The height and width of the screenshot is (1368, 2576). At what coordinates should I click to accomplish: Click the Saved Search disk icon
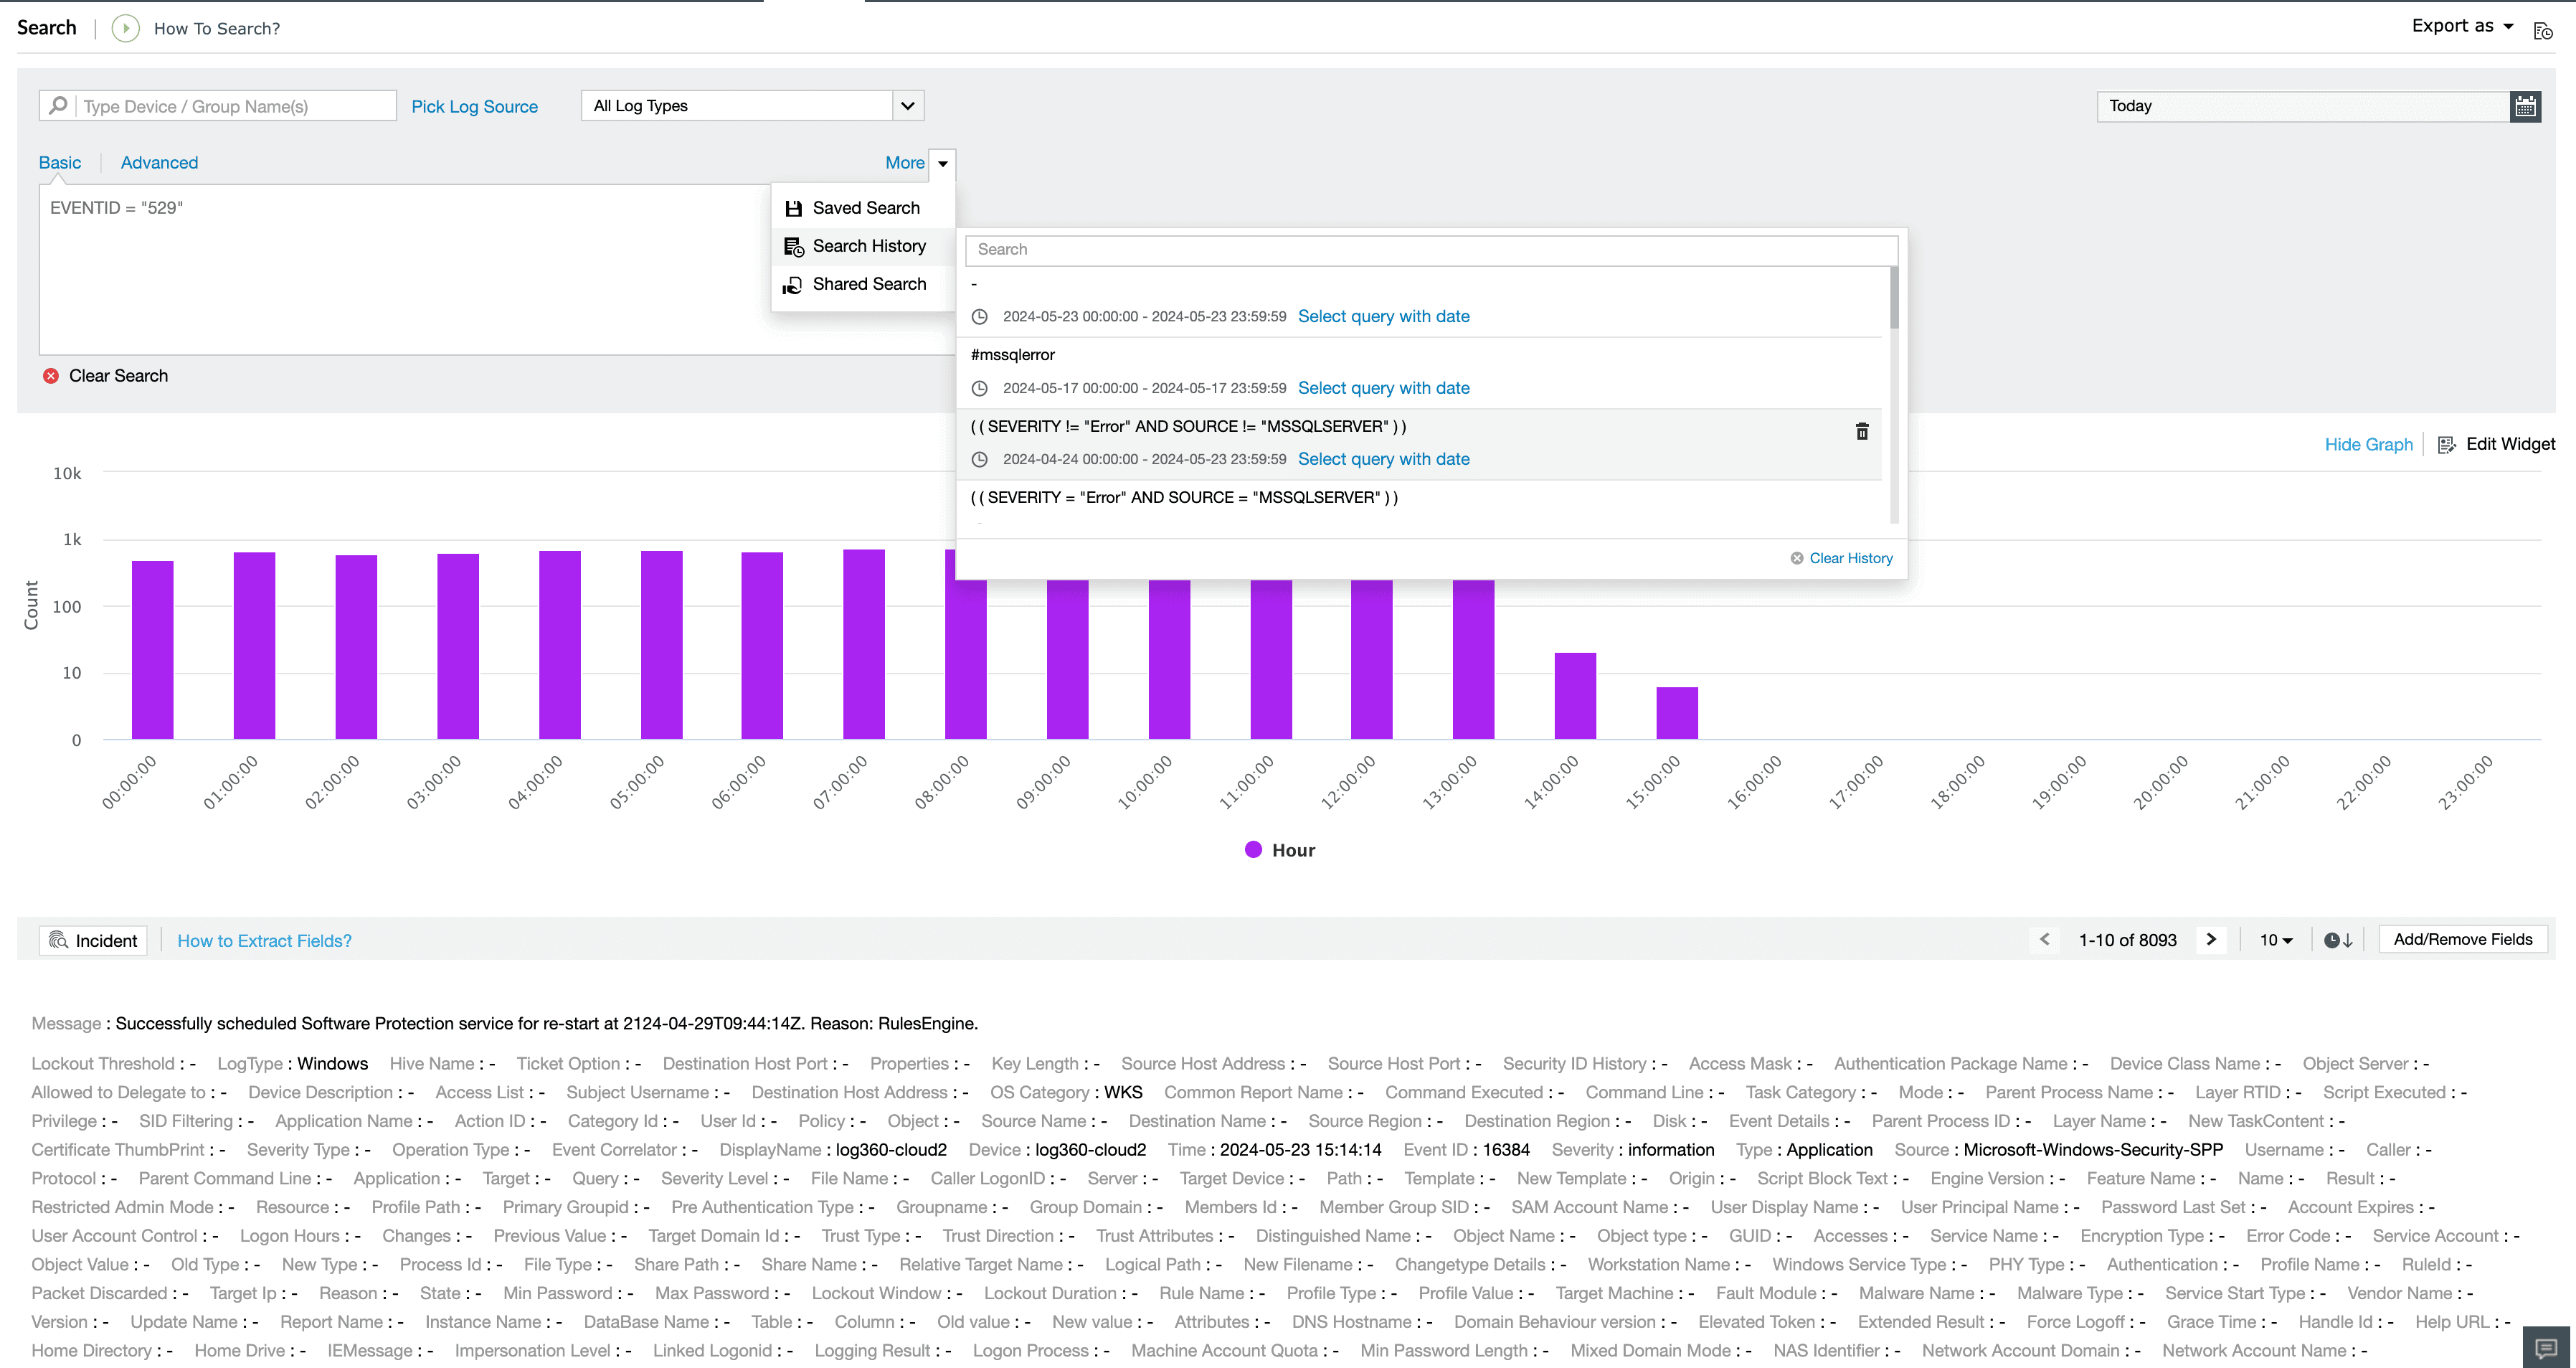point(793,207)
